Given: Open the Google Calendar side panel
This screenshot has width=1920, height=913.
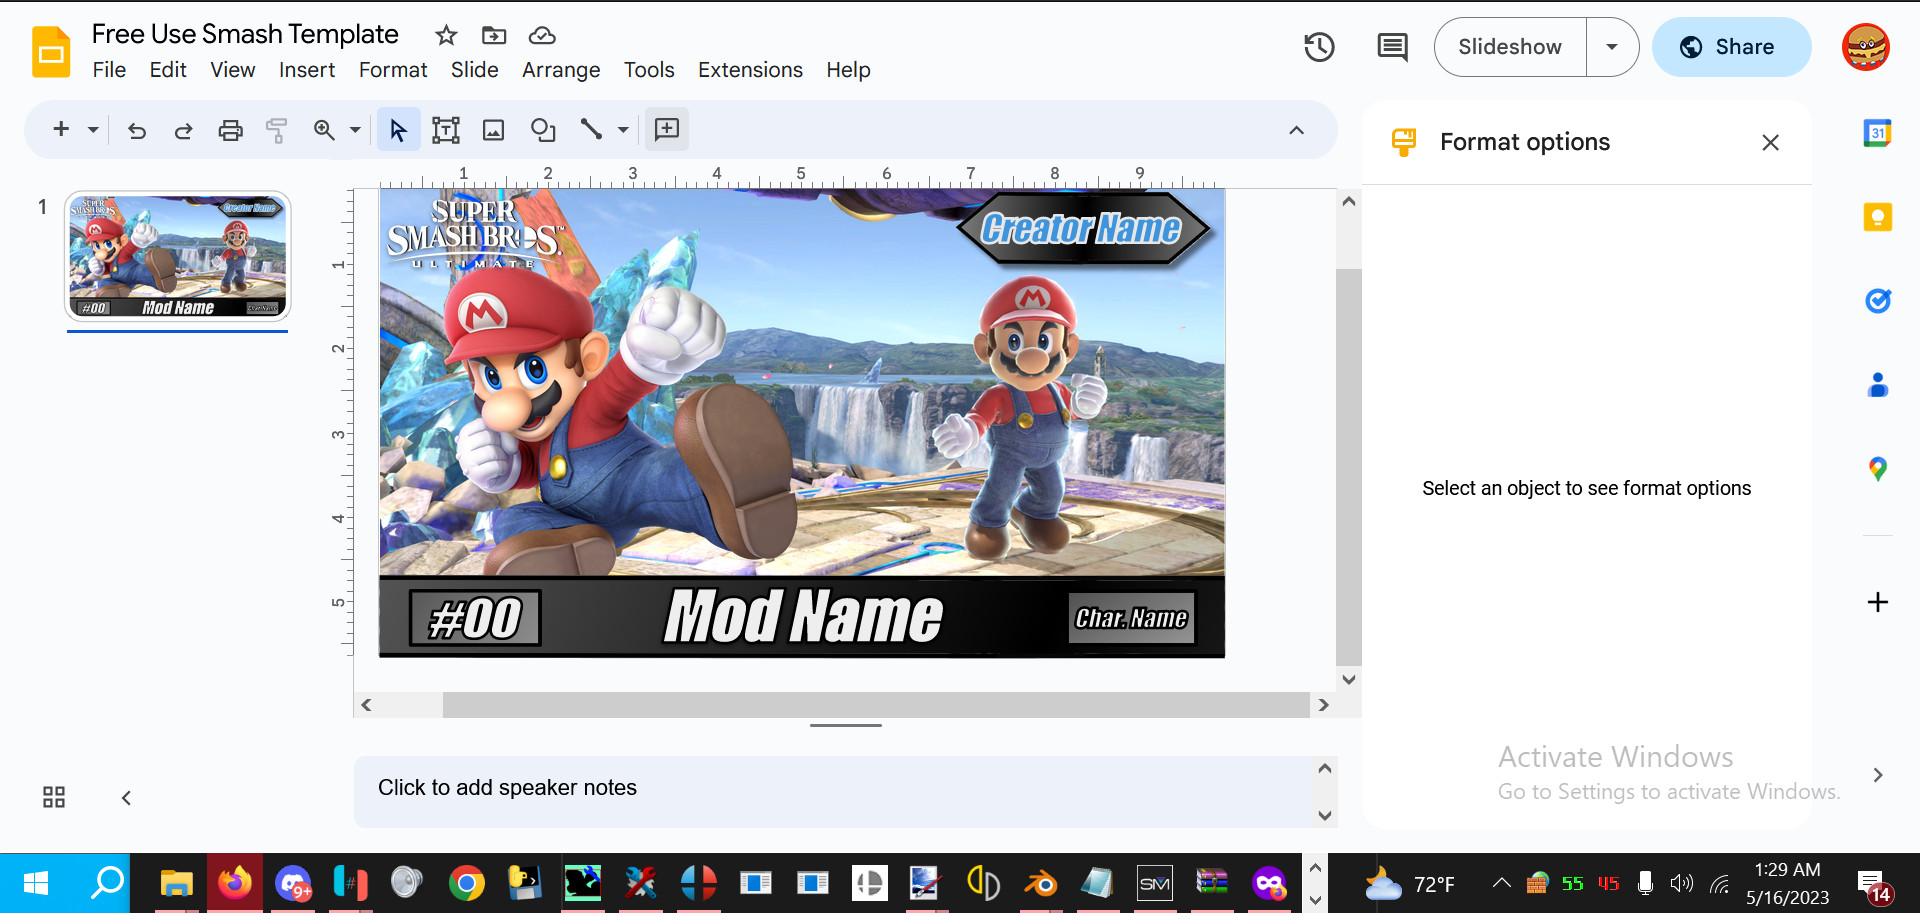Looking at the screenshot, I should [x=1877, y=133].
